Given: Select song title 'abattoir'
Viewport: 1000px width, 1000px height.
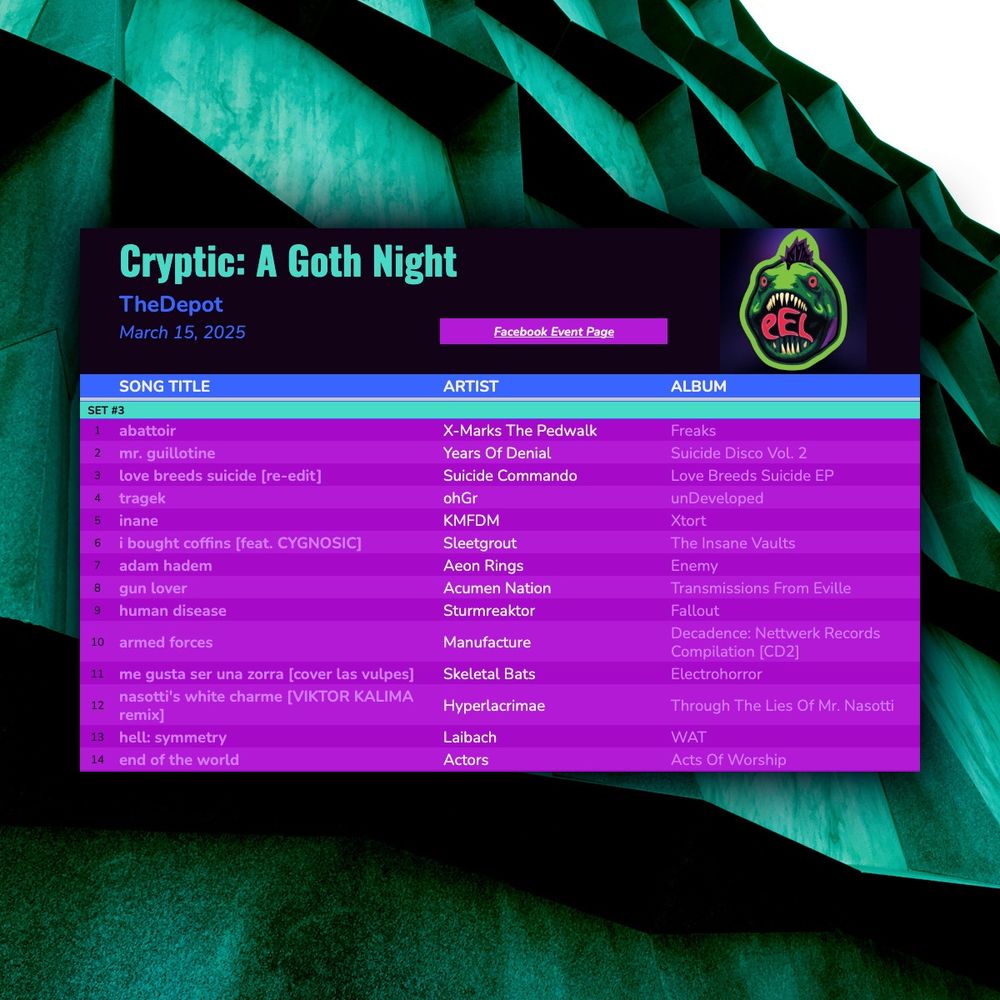Looking at the screenshot, I should pyautogui.click(x=147, y=430).
